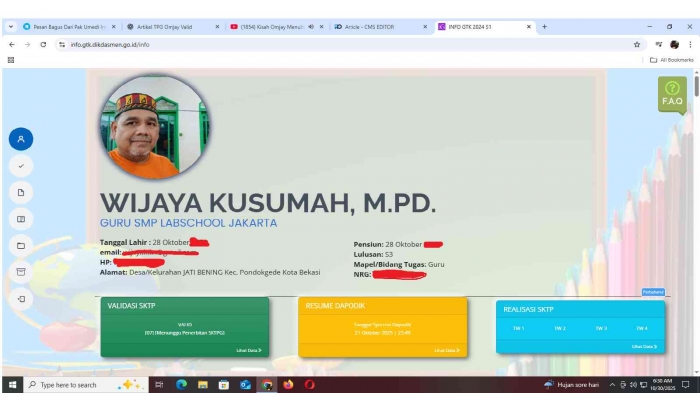This screenshot has height=393, width=700.
Task: View site information icon in address bar
Action: tap(62, 45)
